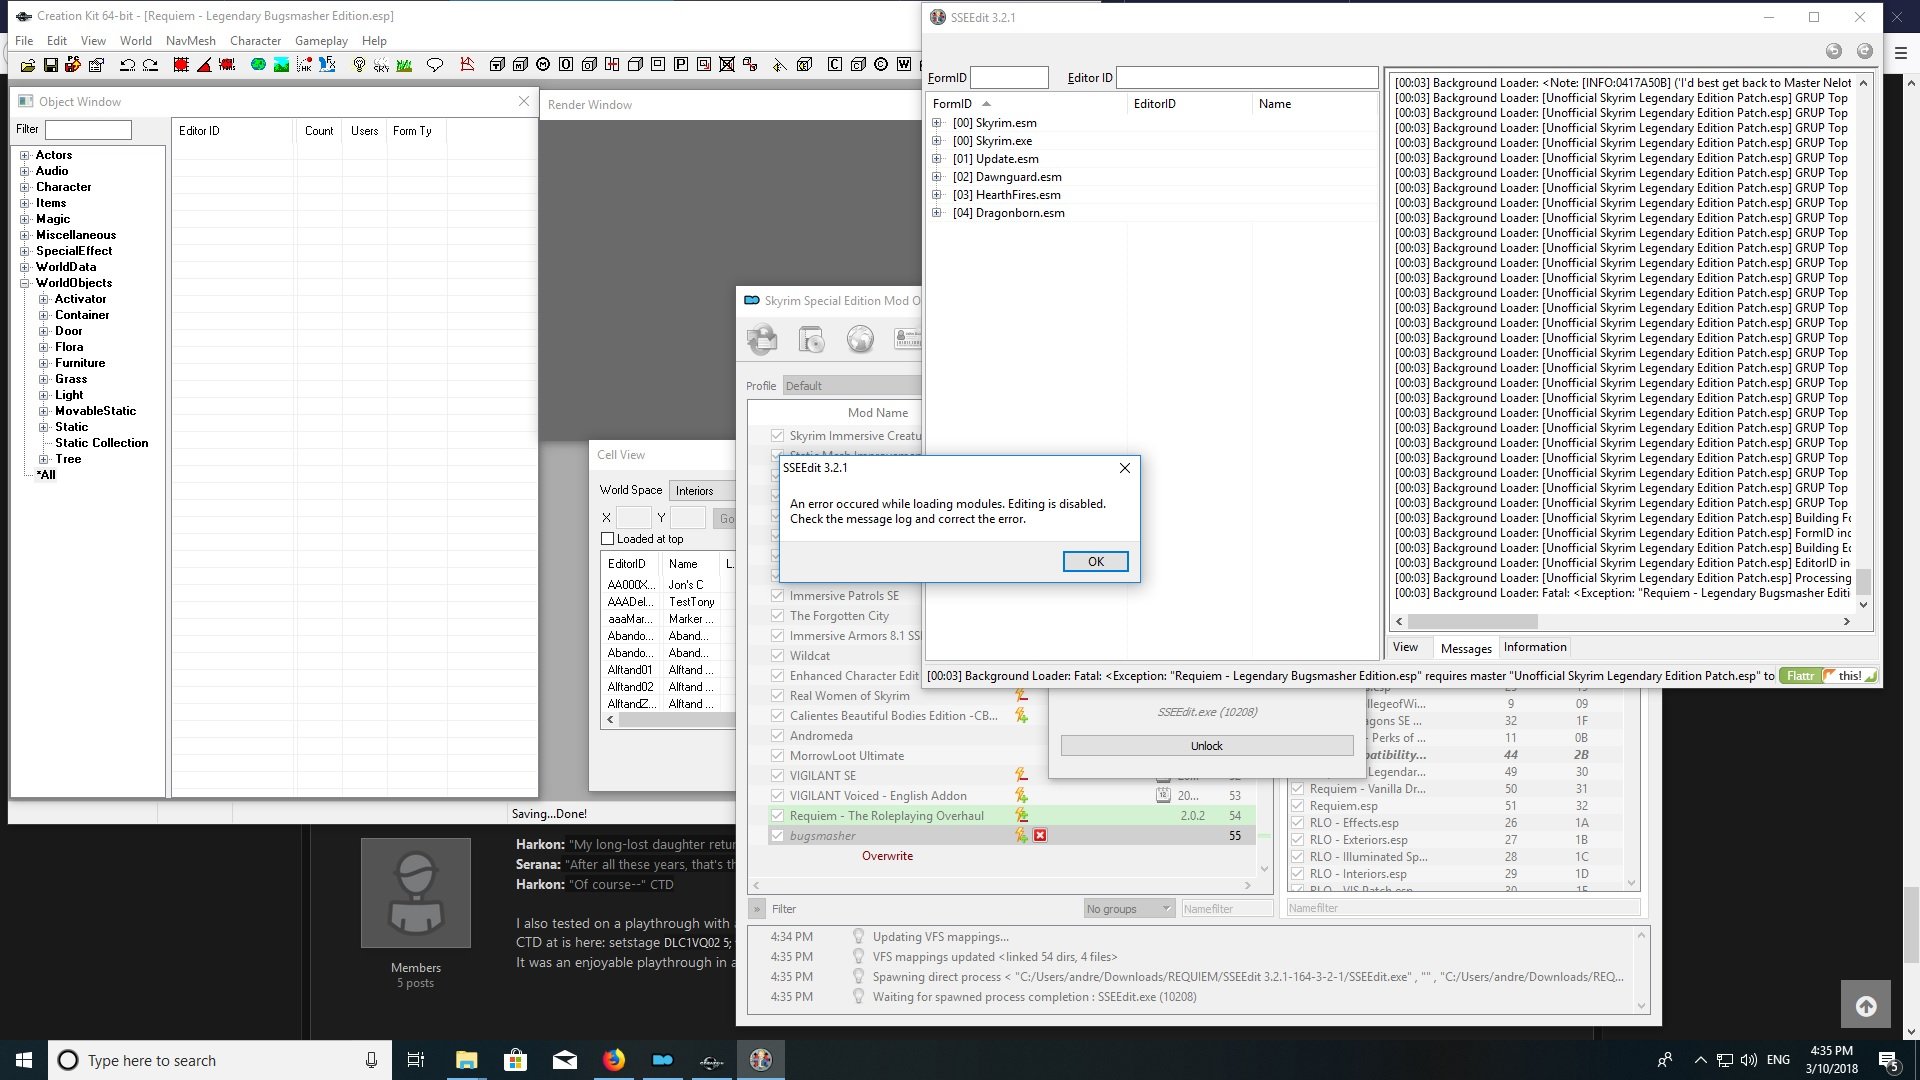Open Firefox from the taskbar
1920x1080 pixels.
tap(613, 1060)
